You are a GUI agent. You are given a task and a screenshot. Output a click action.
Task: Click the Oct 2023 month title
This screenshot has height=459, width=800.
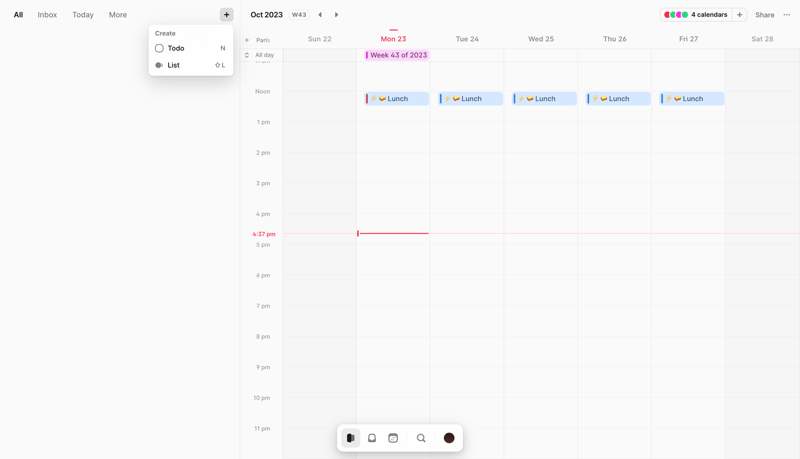pos(266,15)
